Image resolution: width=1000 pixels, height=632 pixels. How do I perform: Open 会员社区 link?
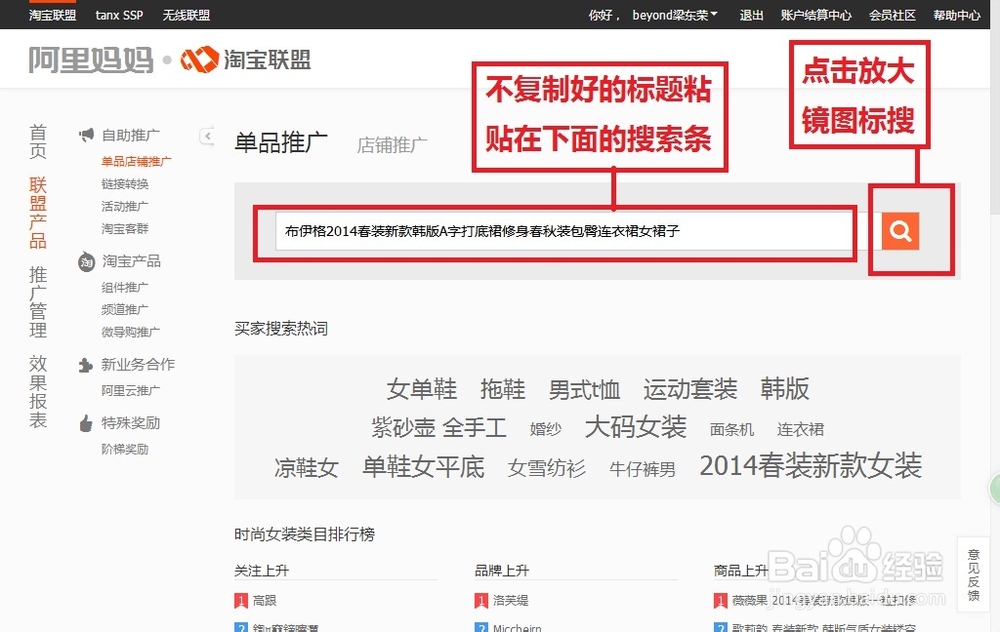(x=892, y=15)
